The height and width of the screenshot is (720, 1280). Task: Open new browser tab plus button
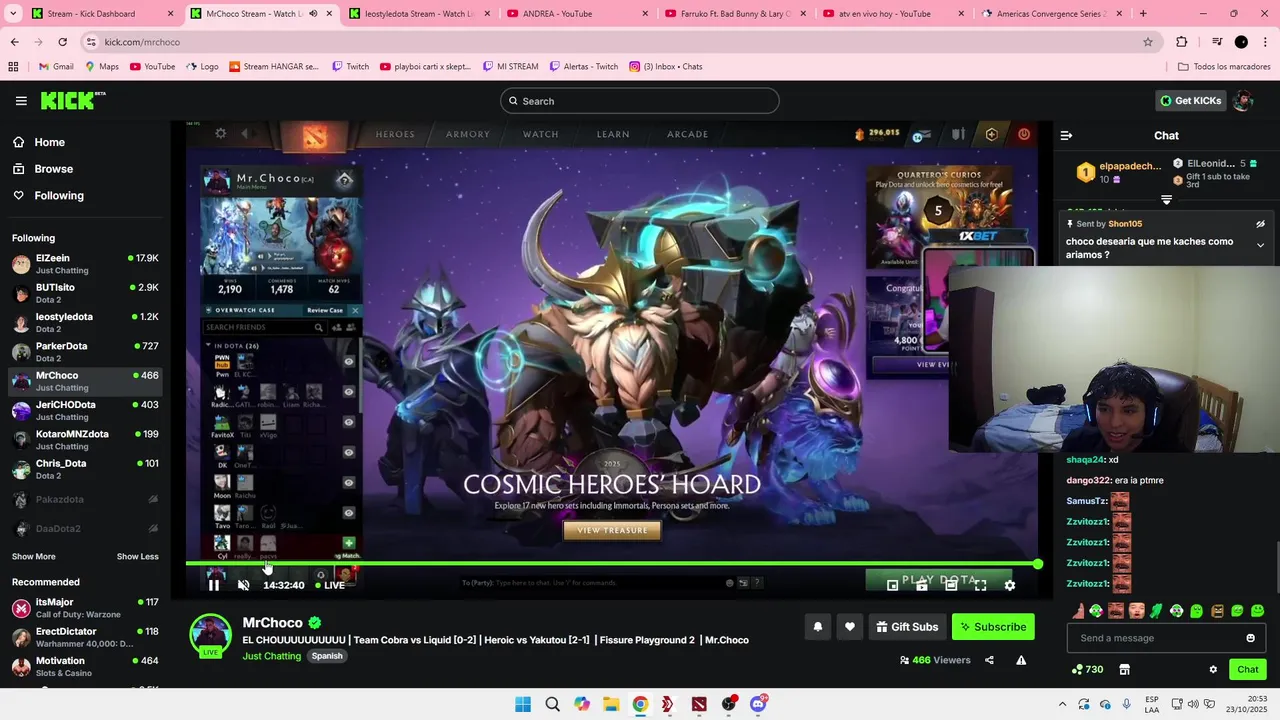pyautogui.click(x=1143, y=14)
